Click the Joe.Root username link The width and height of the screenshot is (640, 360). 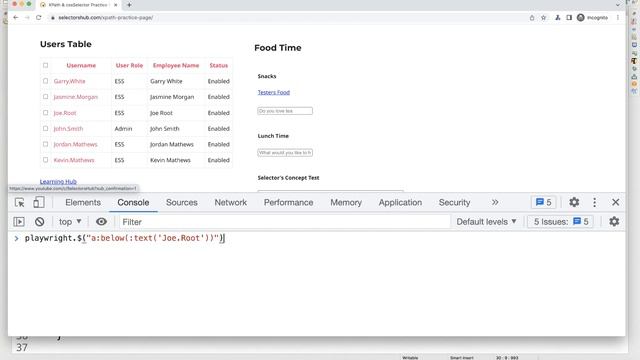pos(64,113)
